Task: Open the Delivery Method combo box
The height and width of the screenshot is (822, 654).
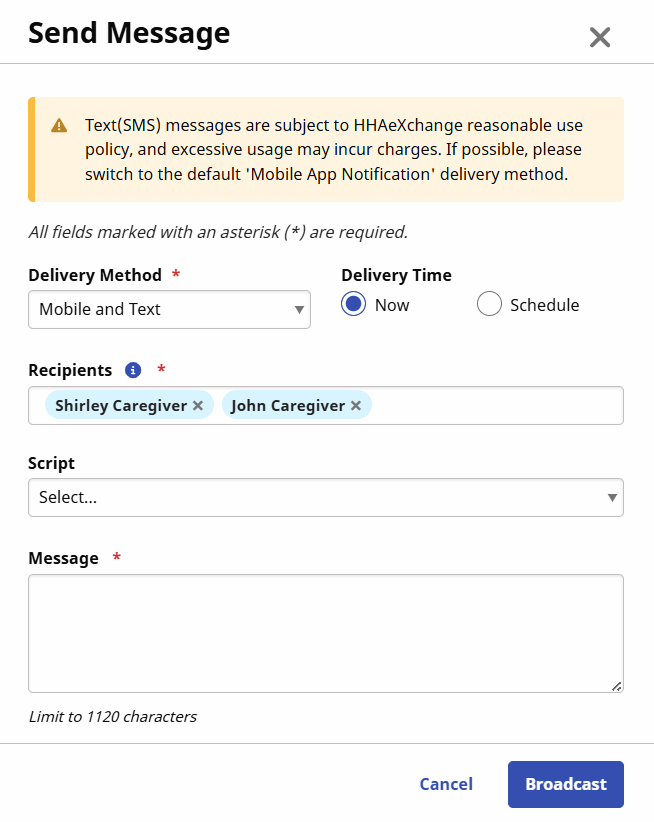Action: (169, 310)
